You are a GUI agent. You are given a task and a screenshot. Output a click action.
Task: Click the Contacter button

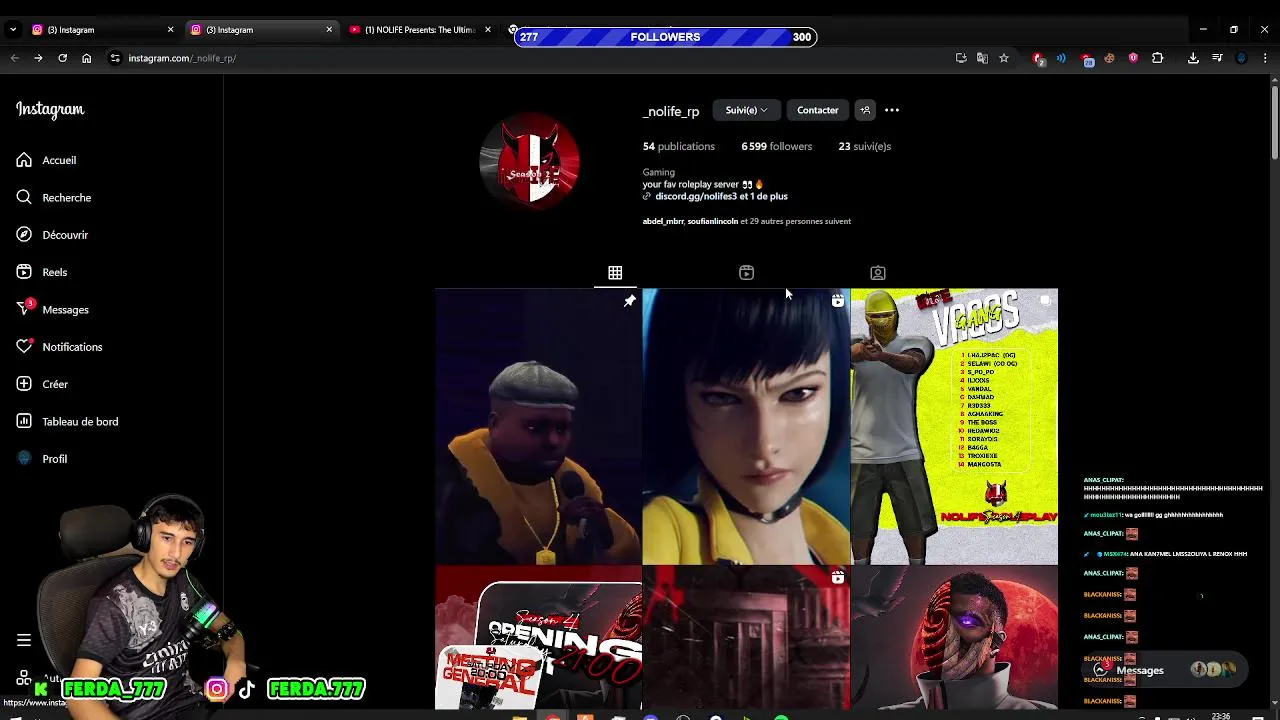point(817,110)
